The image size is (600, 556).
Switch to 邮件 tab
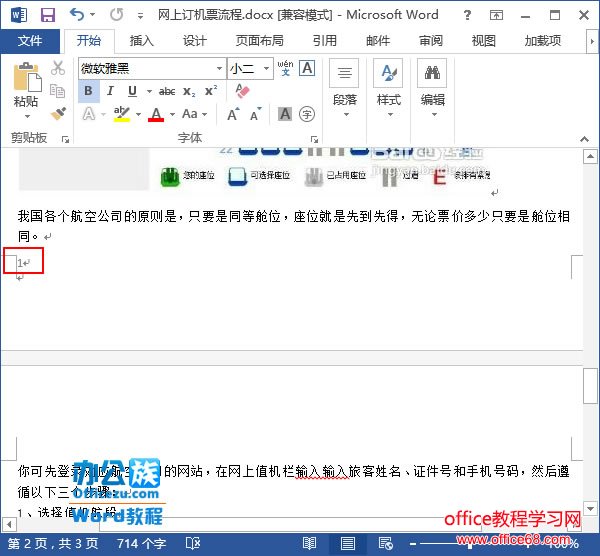coord(378,41)
